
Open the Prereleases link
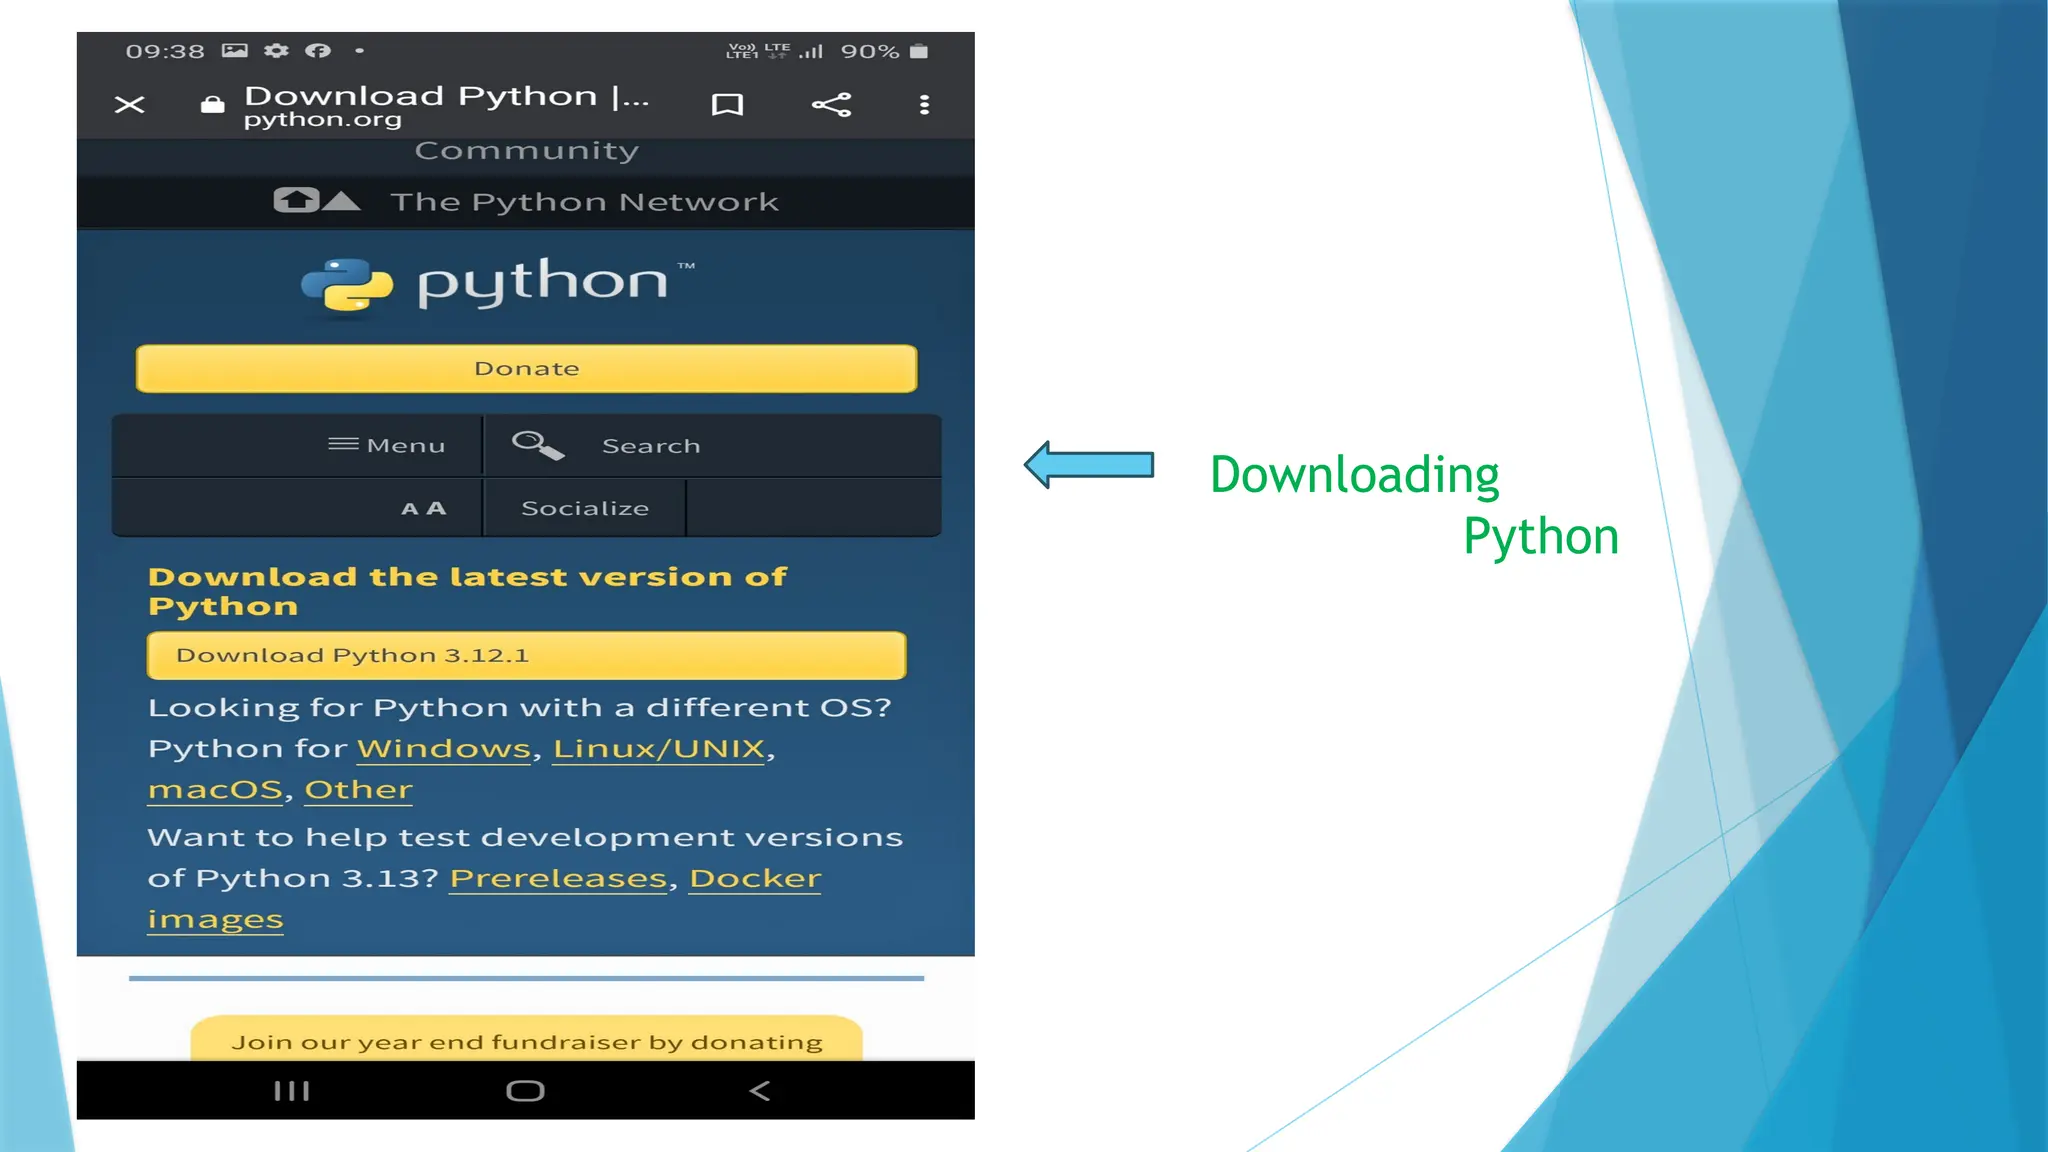coord(558,878)
